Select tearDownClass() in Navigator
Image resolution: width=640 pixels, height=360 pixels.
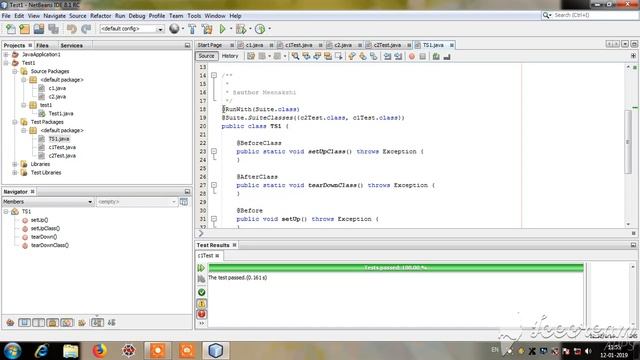click(x=50, y=245)
